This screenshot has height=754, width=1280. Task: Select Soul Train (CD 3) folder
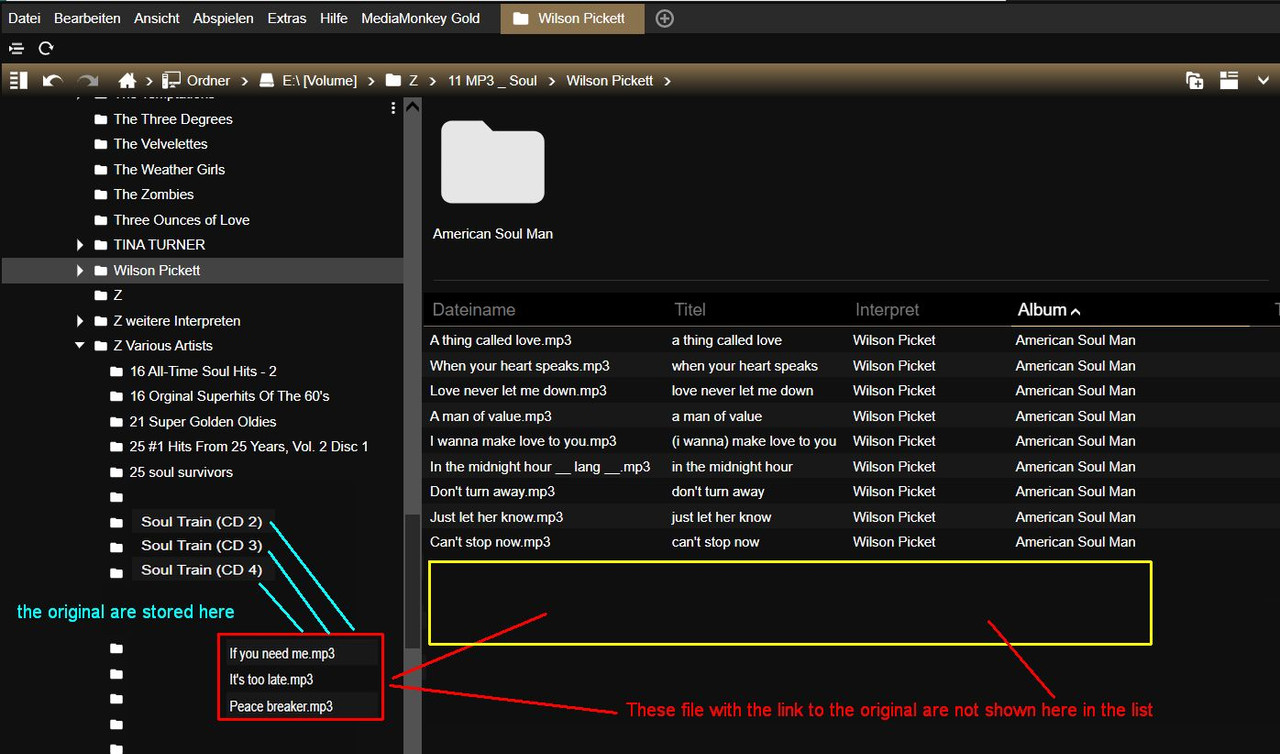tap(201, 545)
